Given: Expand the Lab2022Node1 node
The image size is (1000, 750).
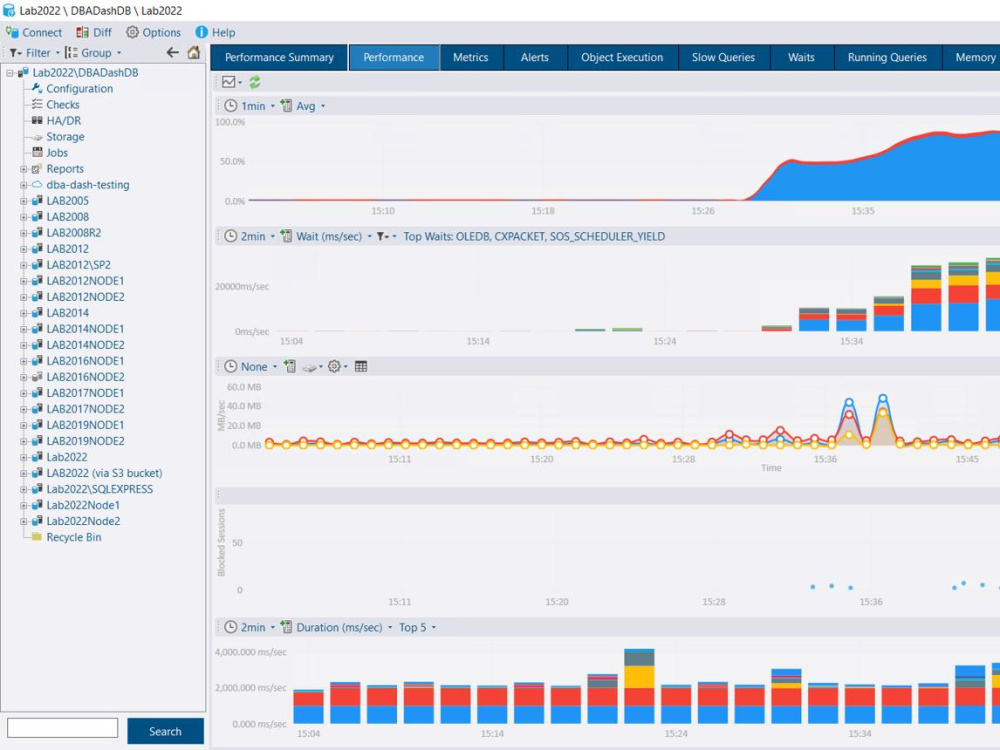Looking at the screenshot, I should point(23,505).
